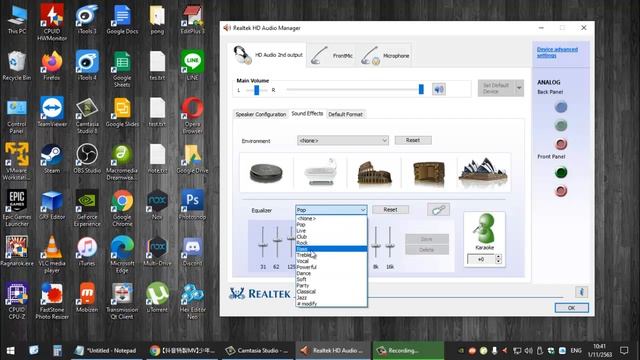Open the Sound Effects tab
Image resolution: width=640 pixels, height=360 pixels.
coord(307,113)
